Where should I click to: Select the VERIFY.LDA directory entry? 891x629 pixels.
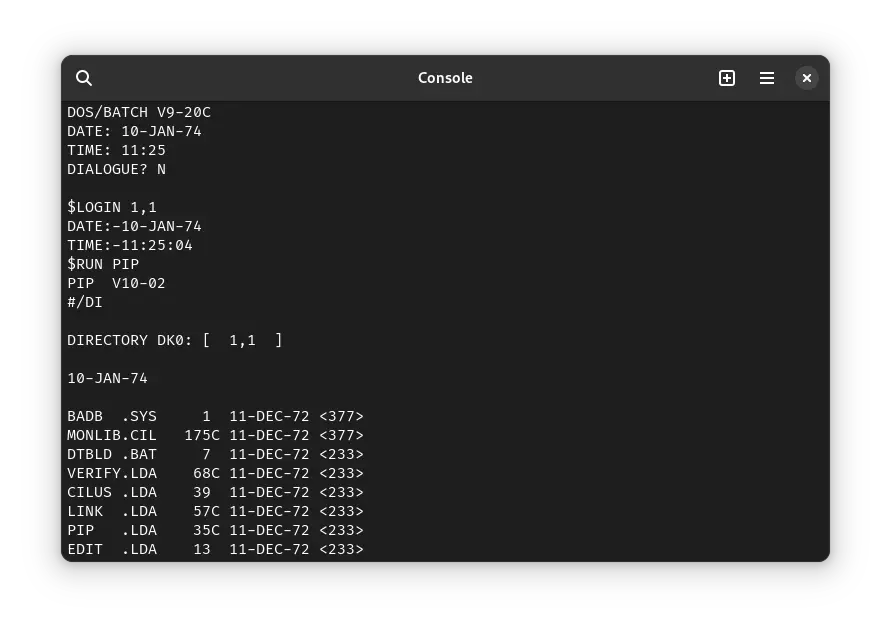point(215,473)
